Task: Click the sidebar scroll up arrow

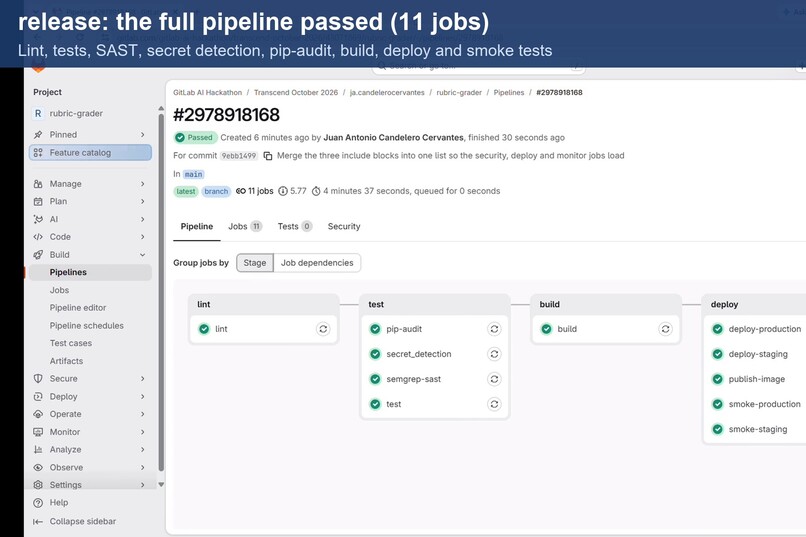Action: coord(161,108)
